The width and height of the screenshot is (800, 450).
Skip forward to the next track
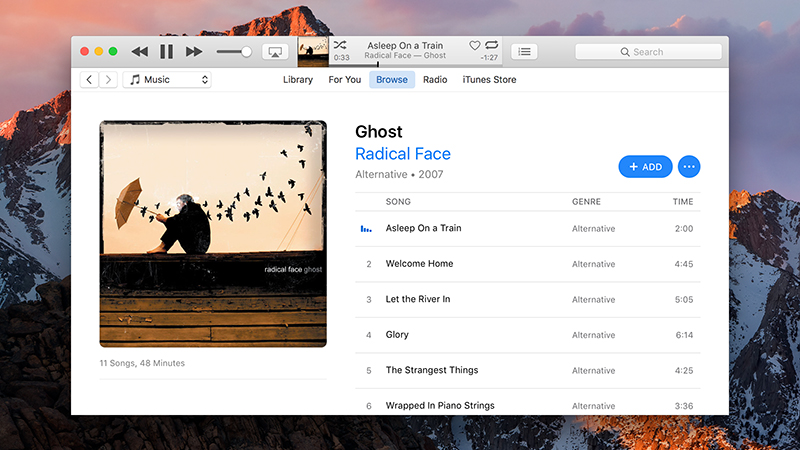pos(194,52)
